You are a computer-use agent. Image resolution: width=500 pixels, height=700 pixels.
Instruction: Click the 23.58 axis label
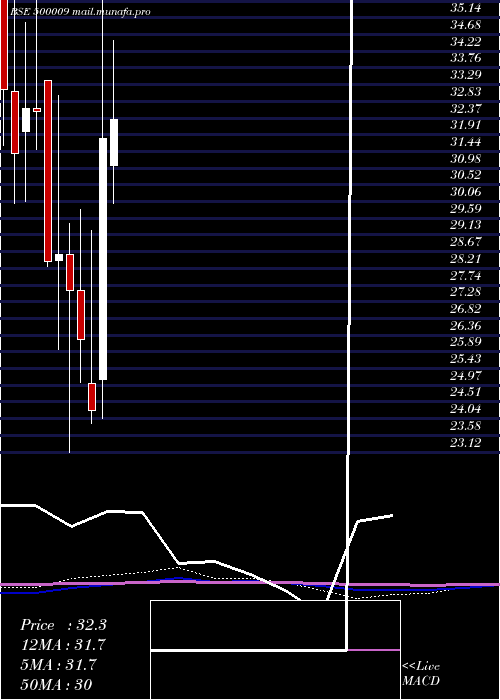[x=466, y=426]
